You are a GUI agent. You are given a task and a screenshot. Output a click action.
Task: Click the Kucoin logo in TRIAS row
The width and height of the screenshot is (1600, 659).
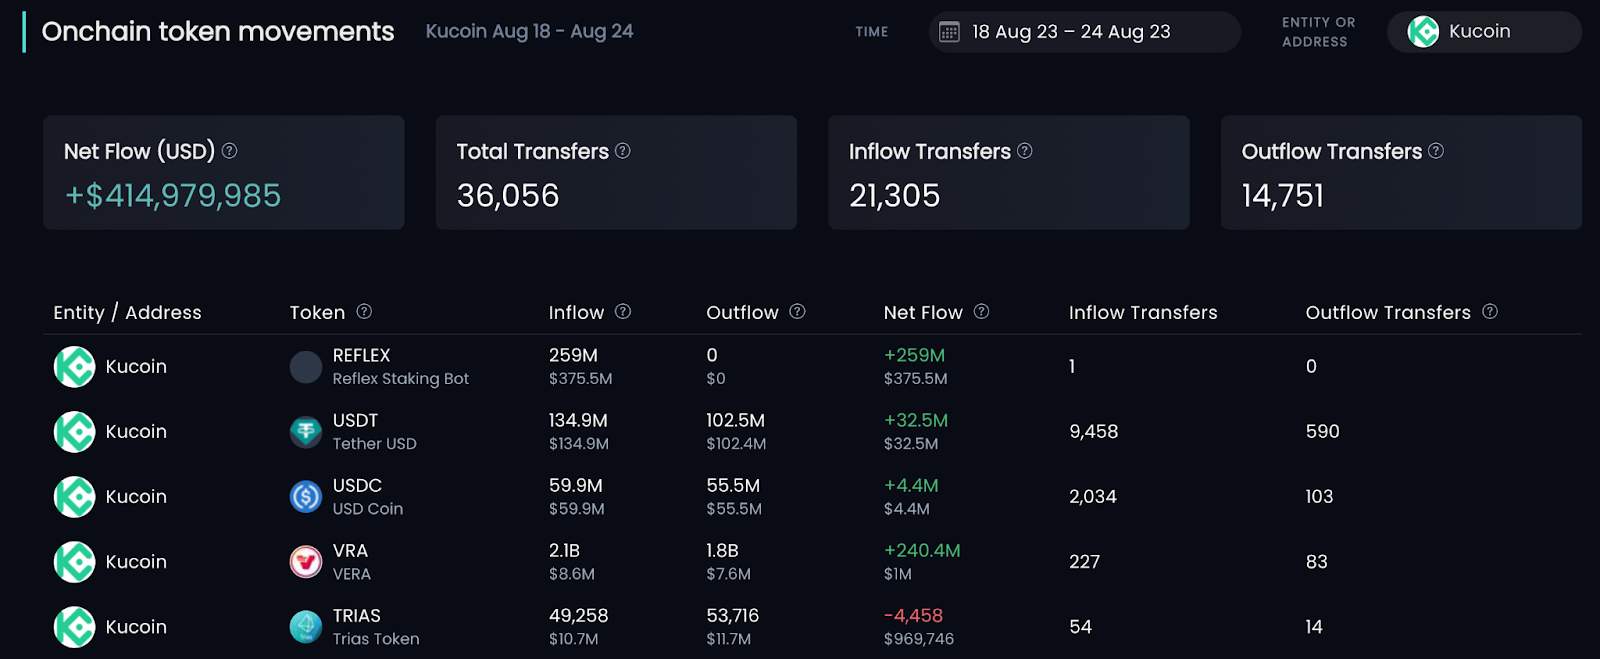74,627
